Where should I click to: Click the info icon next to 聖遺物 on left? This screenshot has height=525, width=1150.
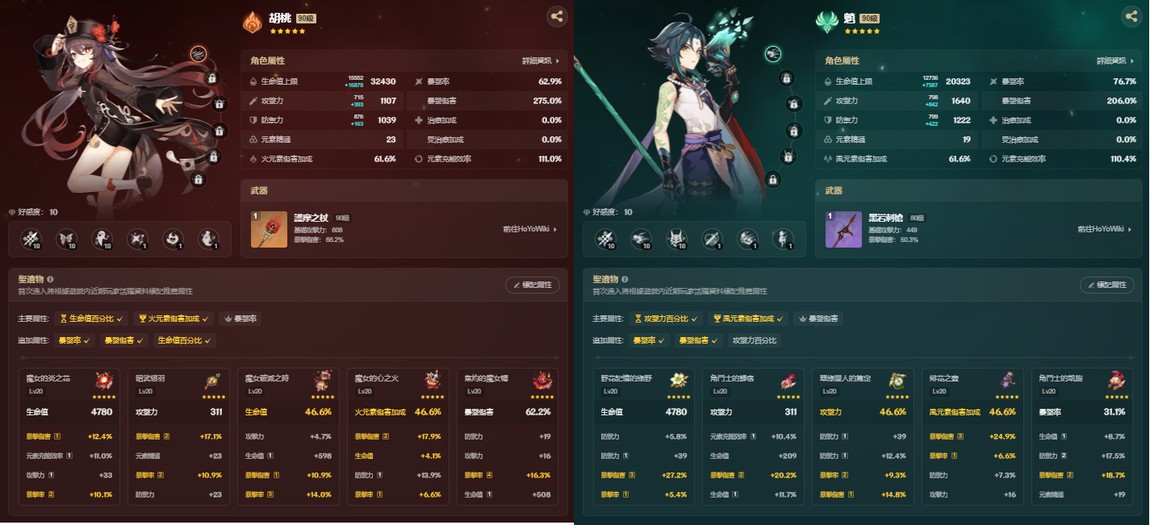click(50, 279)
